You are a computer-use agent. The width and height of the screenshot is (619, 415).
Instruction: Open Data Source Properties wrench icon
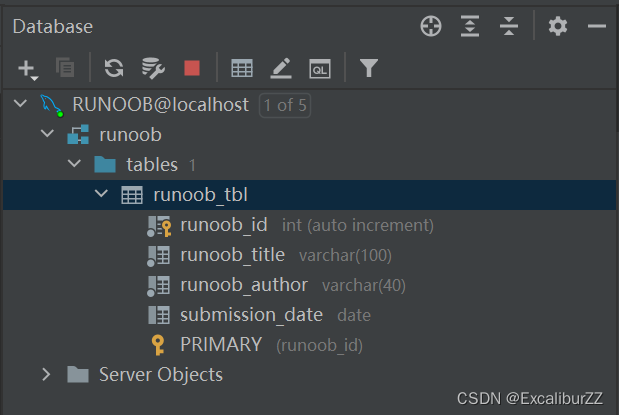click(x=153, y=68)
